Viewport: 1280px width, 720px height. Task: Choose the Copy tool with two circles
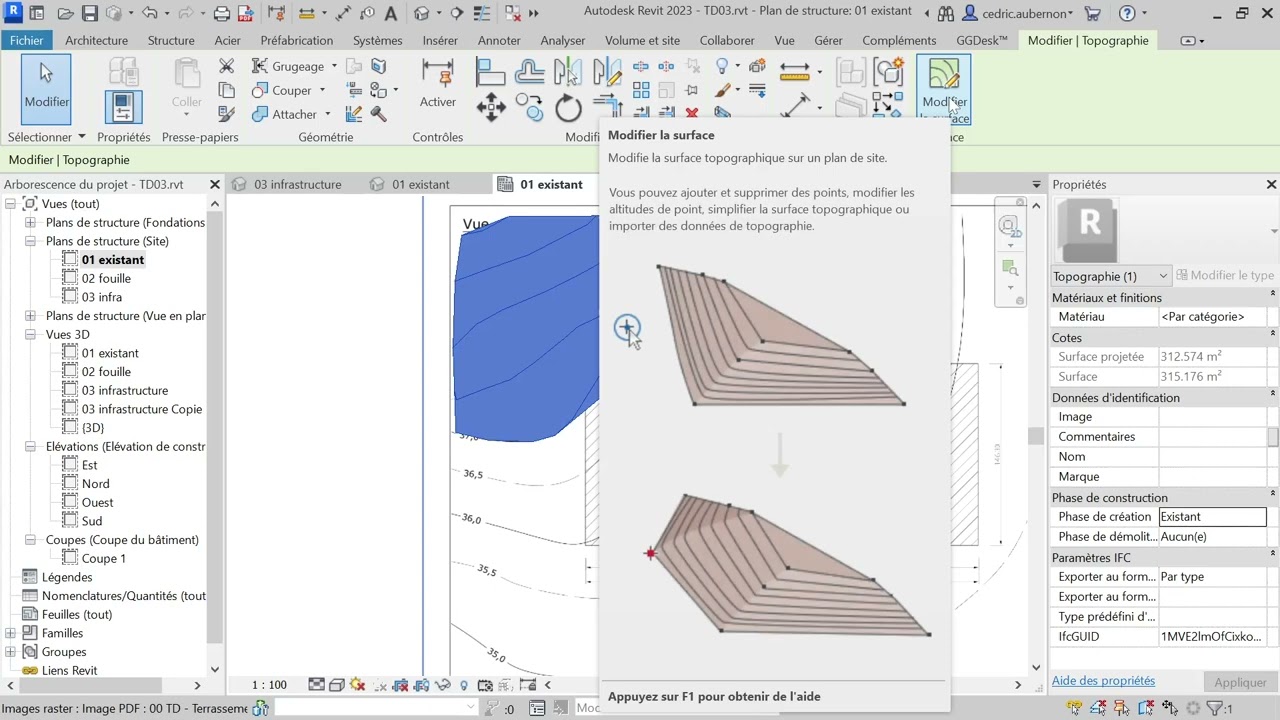click(x=529, y=108)
